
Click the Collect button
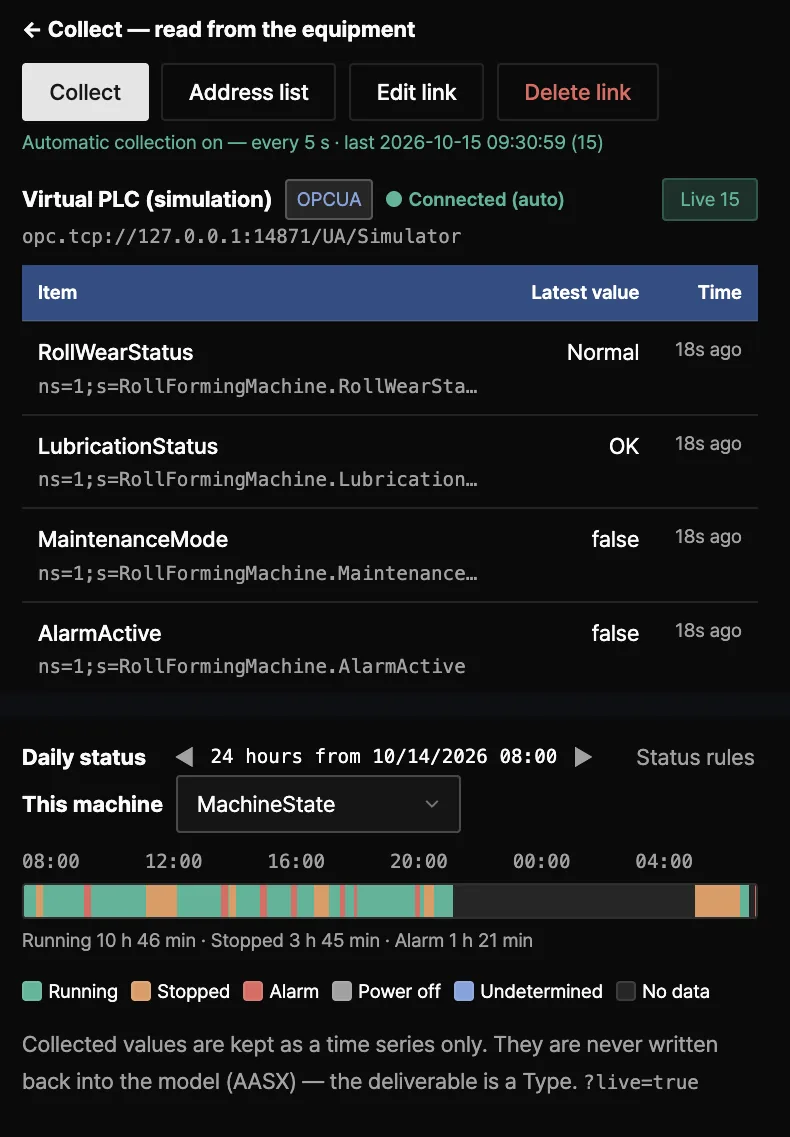coord(86,92)
